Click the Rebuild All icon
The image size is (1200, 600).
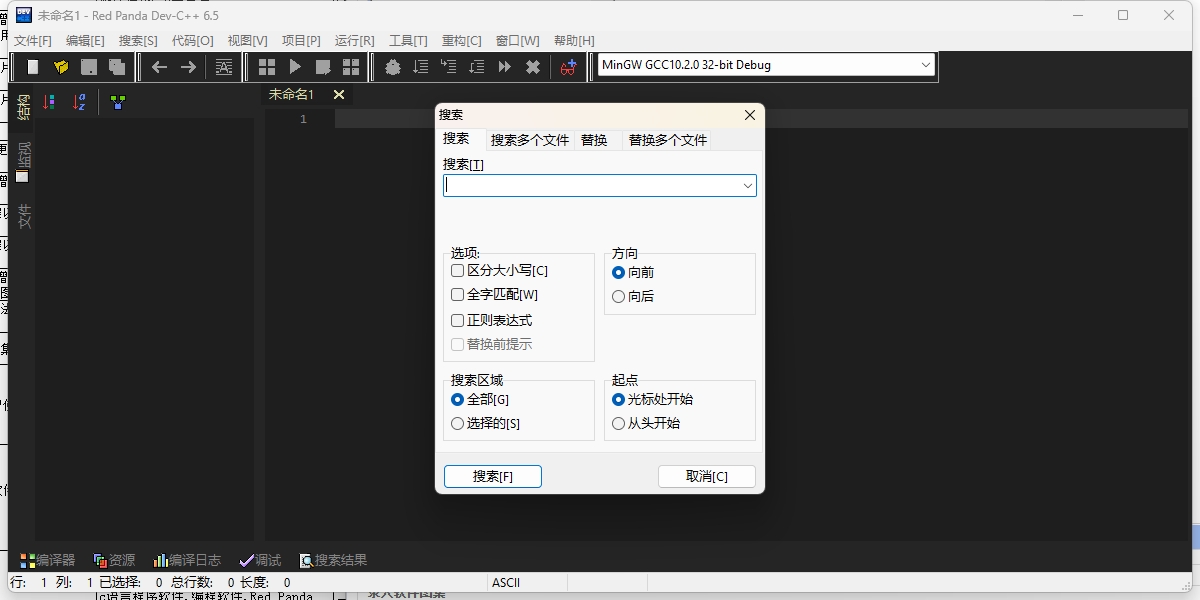point(351,67)
